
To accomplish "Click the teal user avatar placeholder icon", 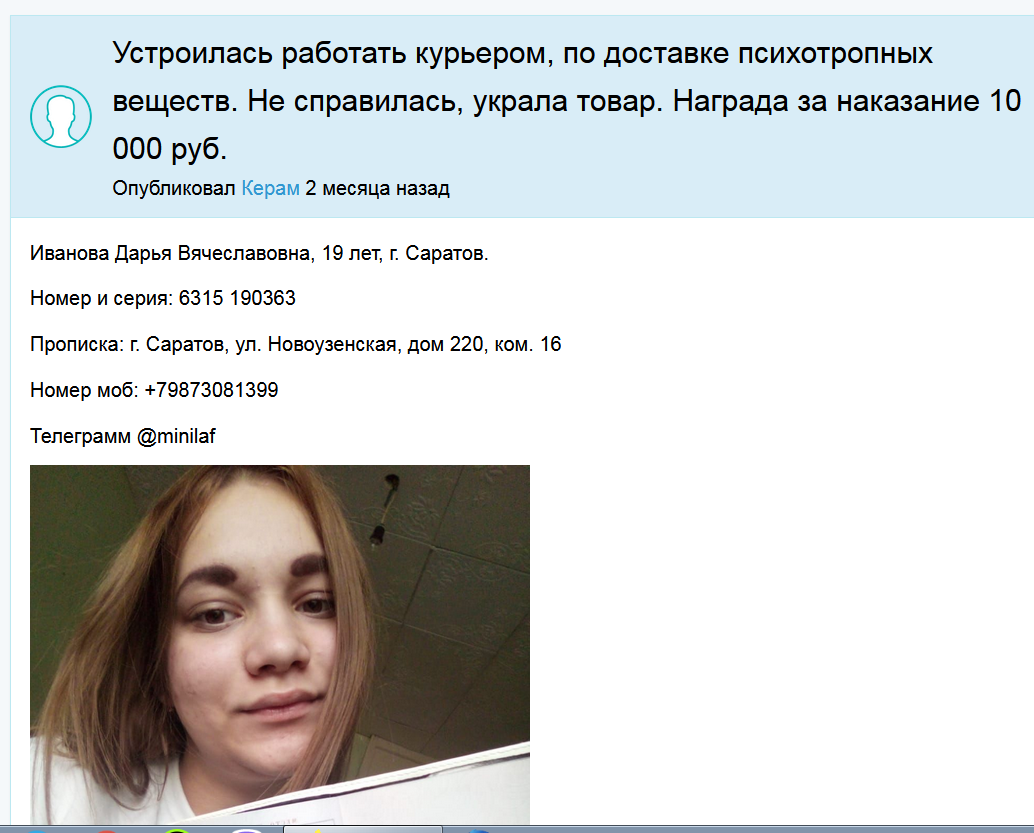I will [x=61, y=117].
